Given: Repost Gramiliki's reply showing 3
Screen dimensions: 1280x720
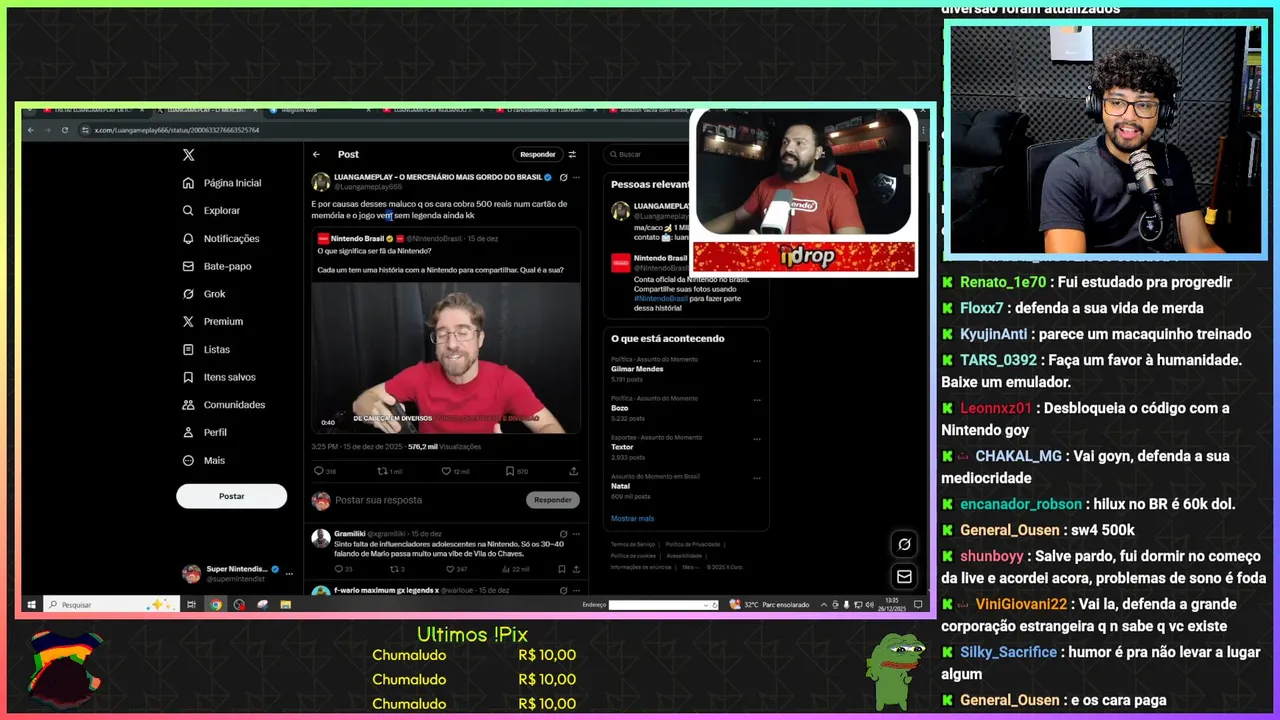Looking at the screenshot, I should pyautogui.click(x=392, y=569).
